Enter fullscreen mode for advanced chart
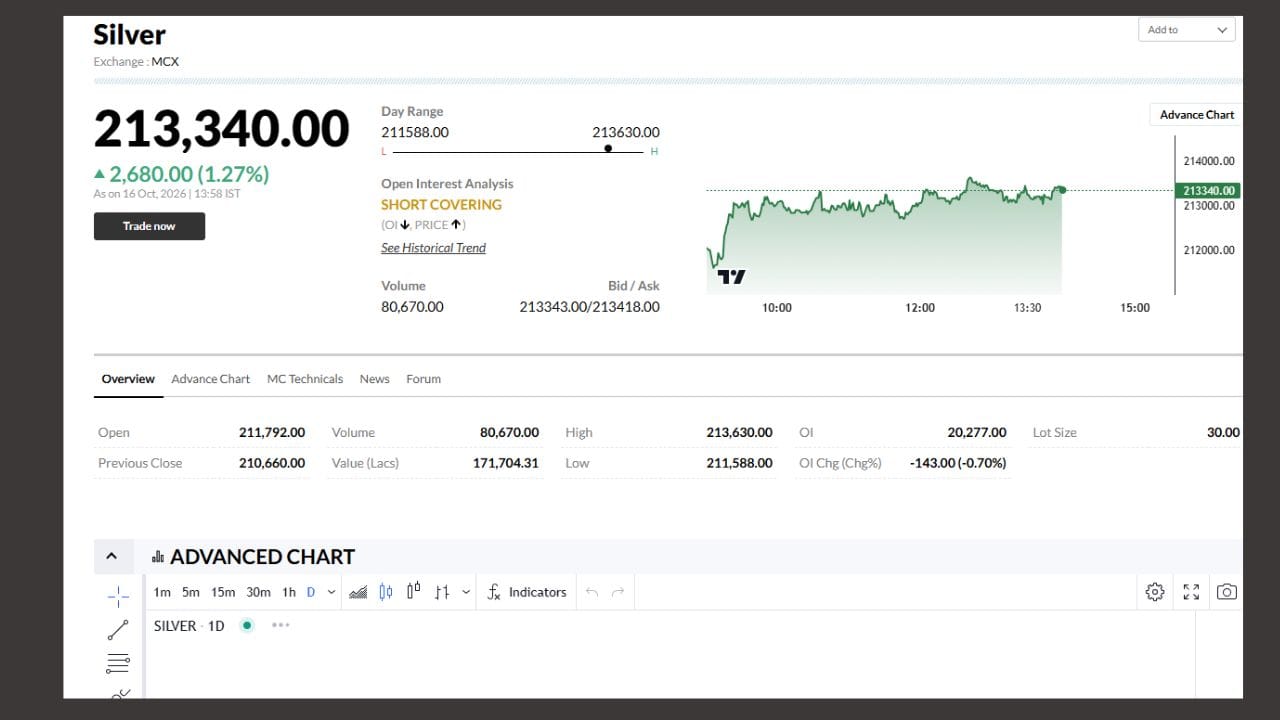 [1191, 592]
